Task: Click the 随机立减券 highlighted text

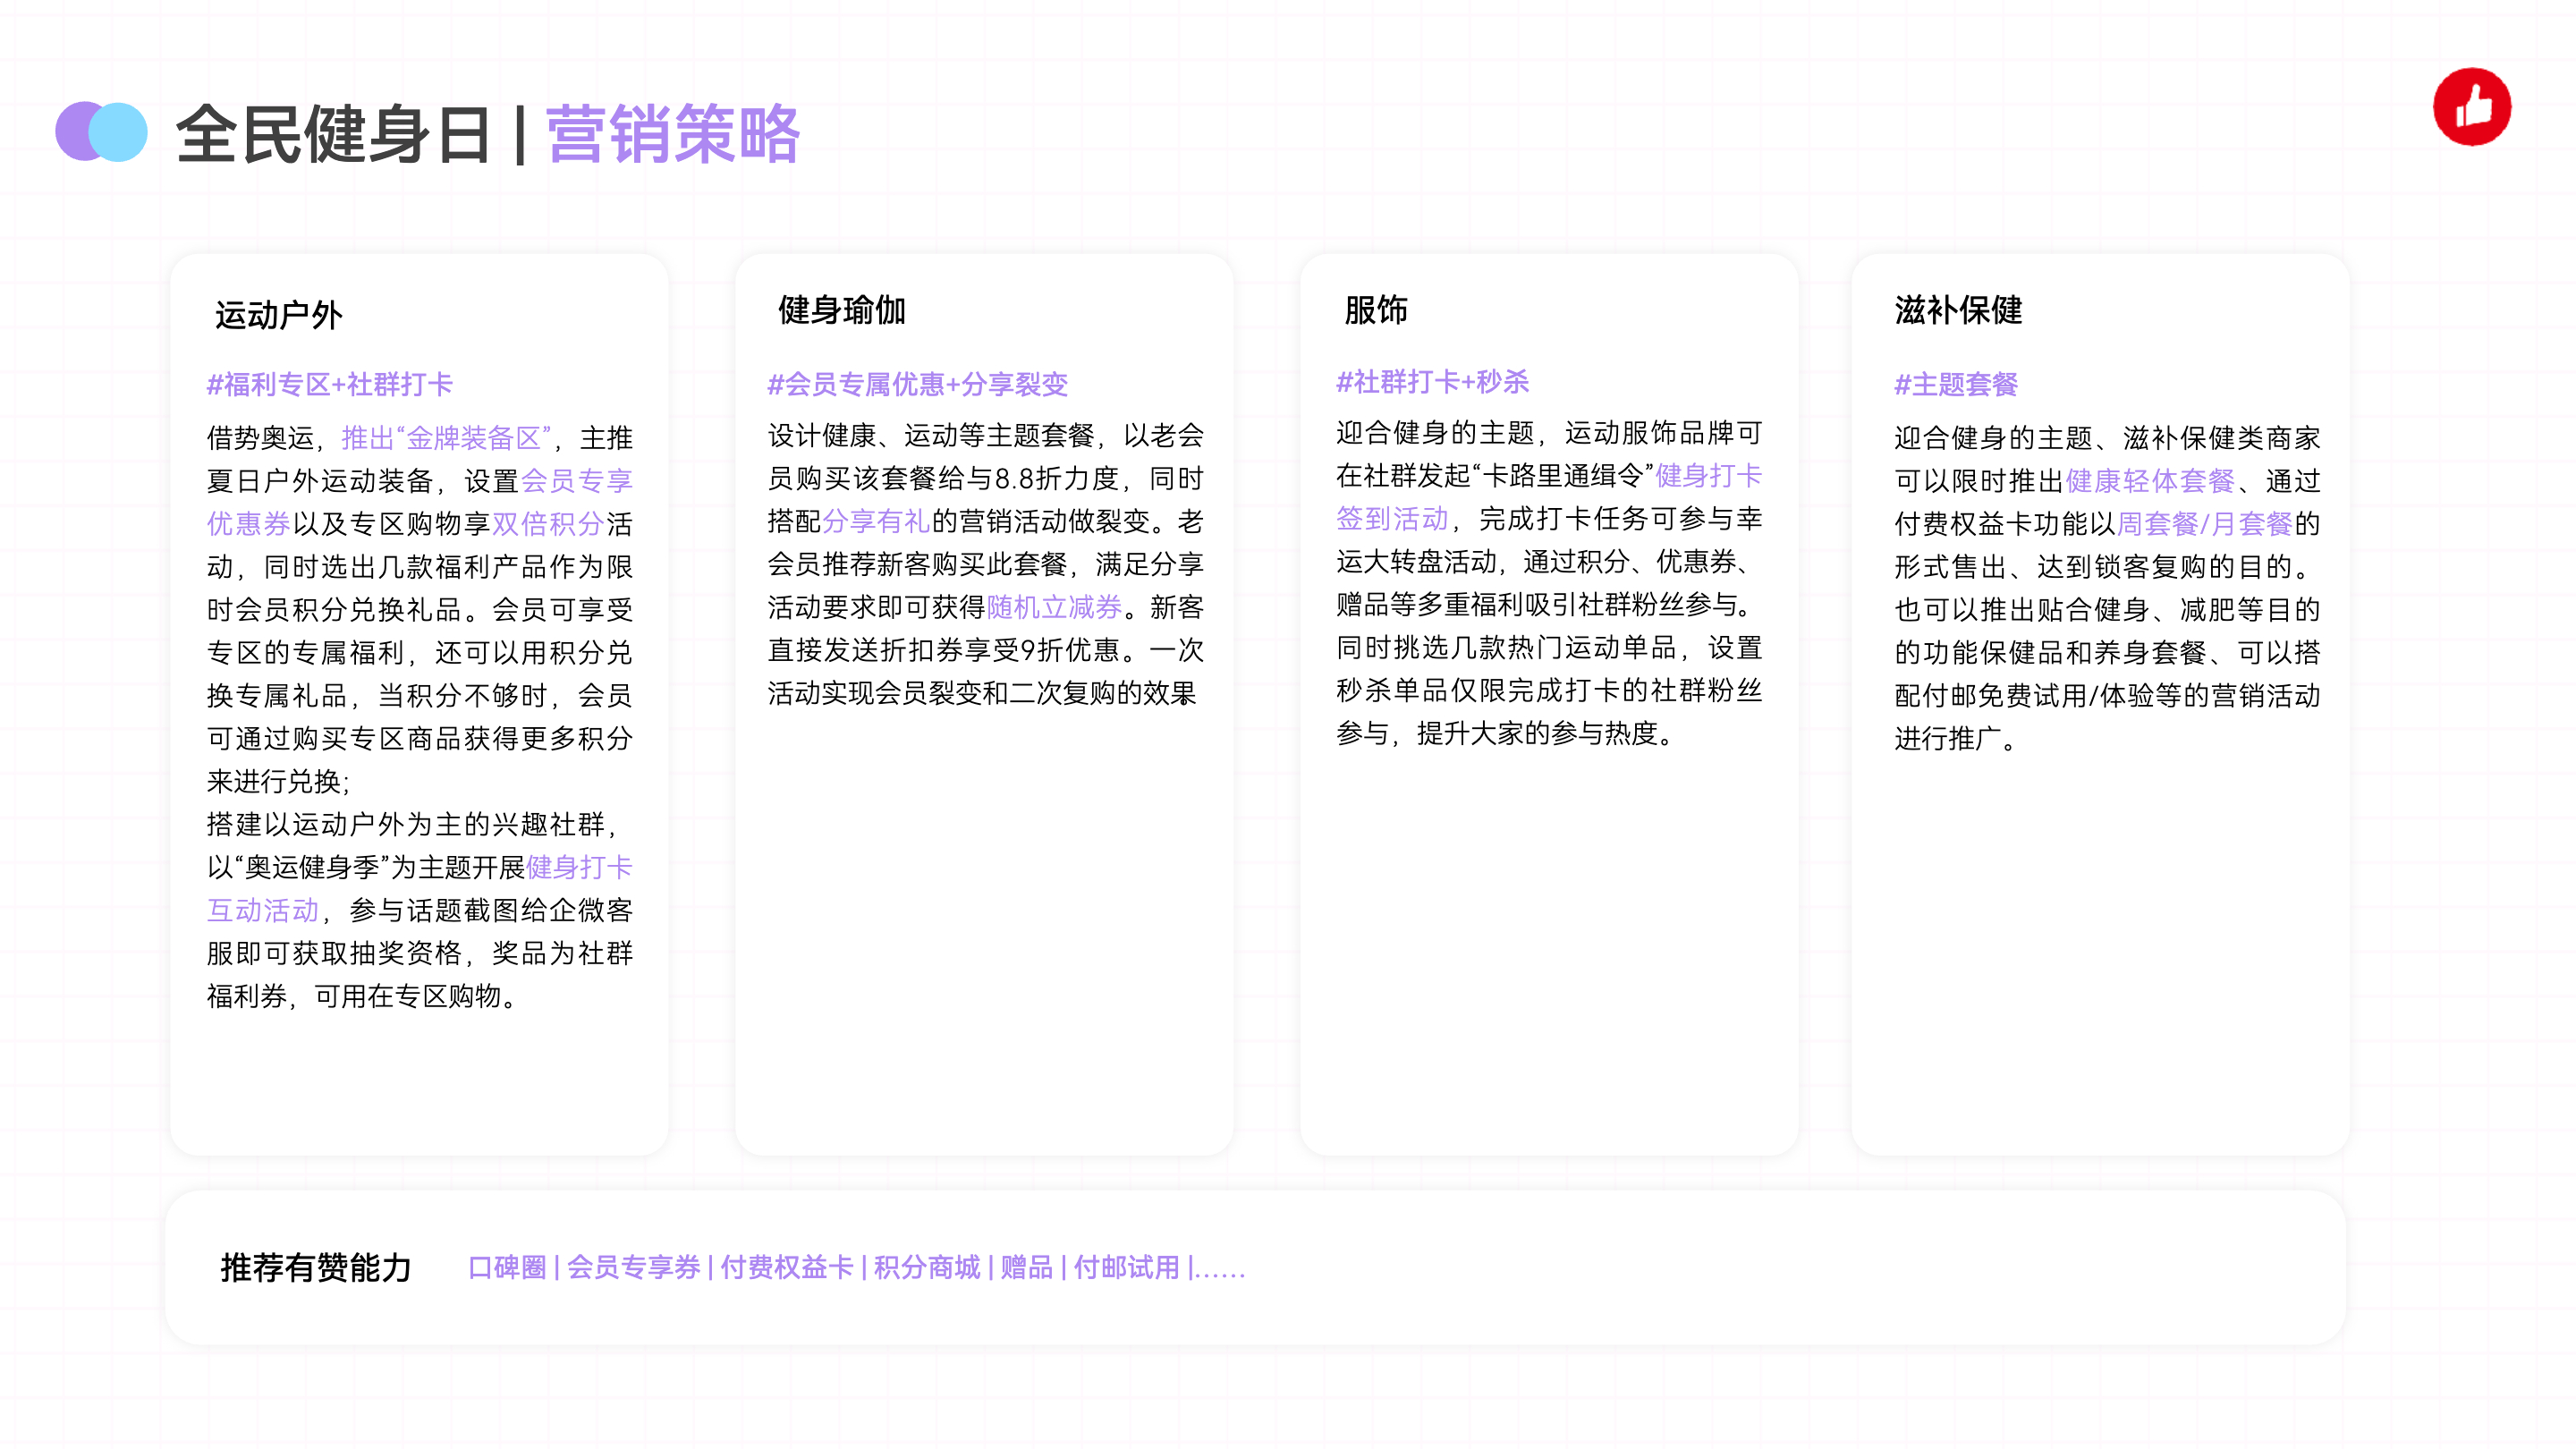Action: [1054, 607]
